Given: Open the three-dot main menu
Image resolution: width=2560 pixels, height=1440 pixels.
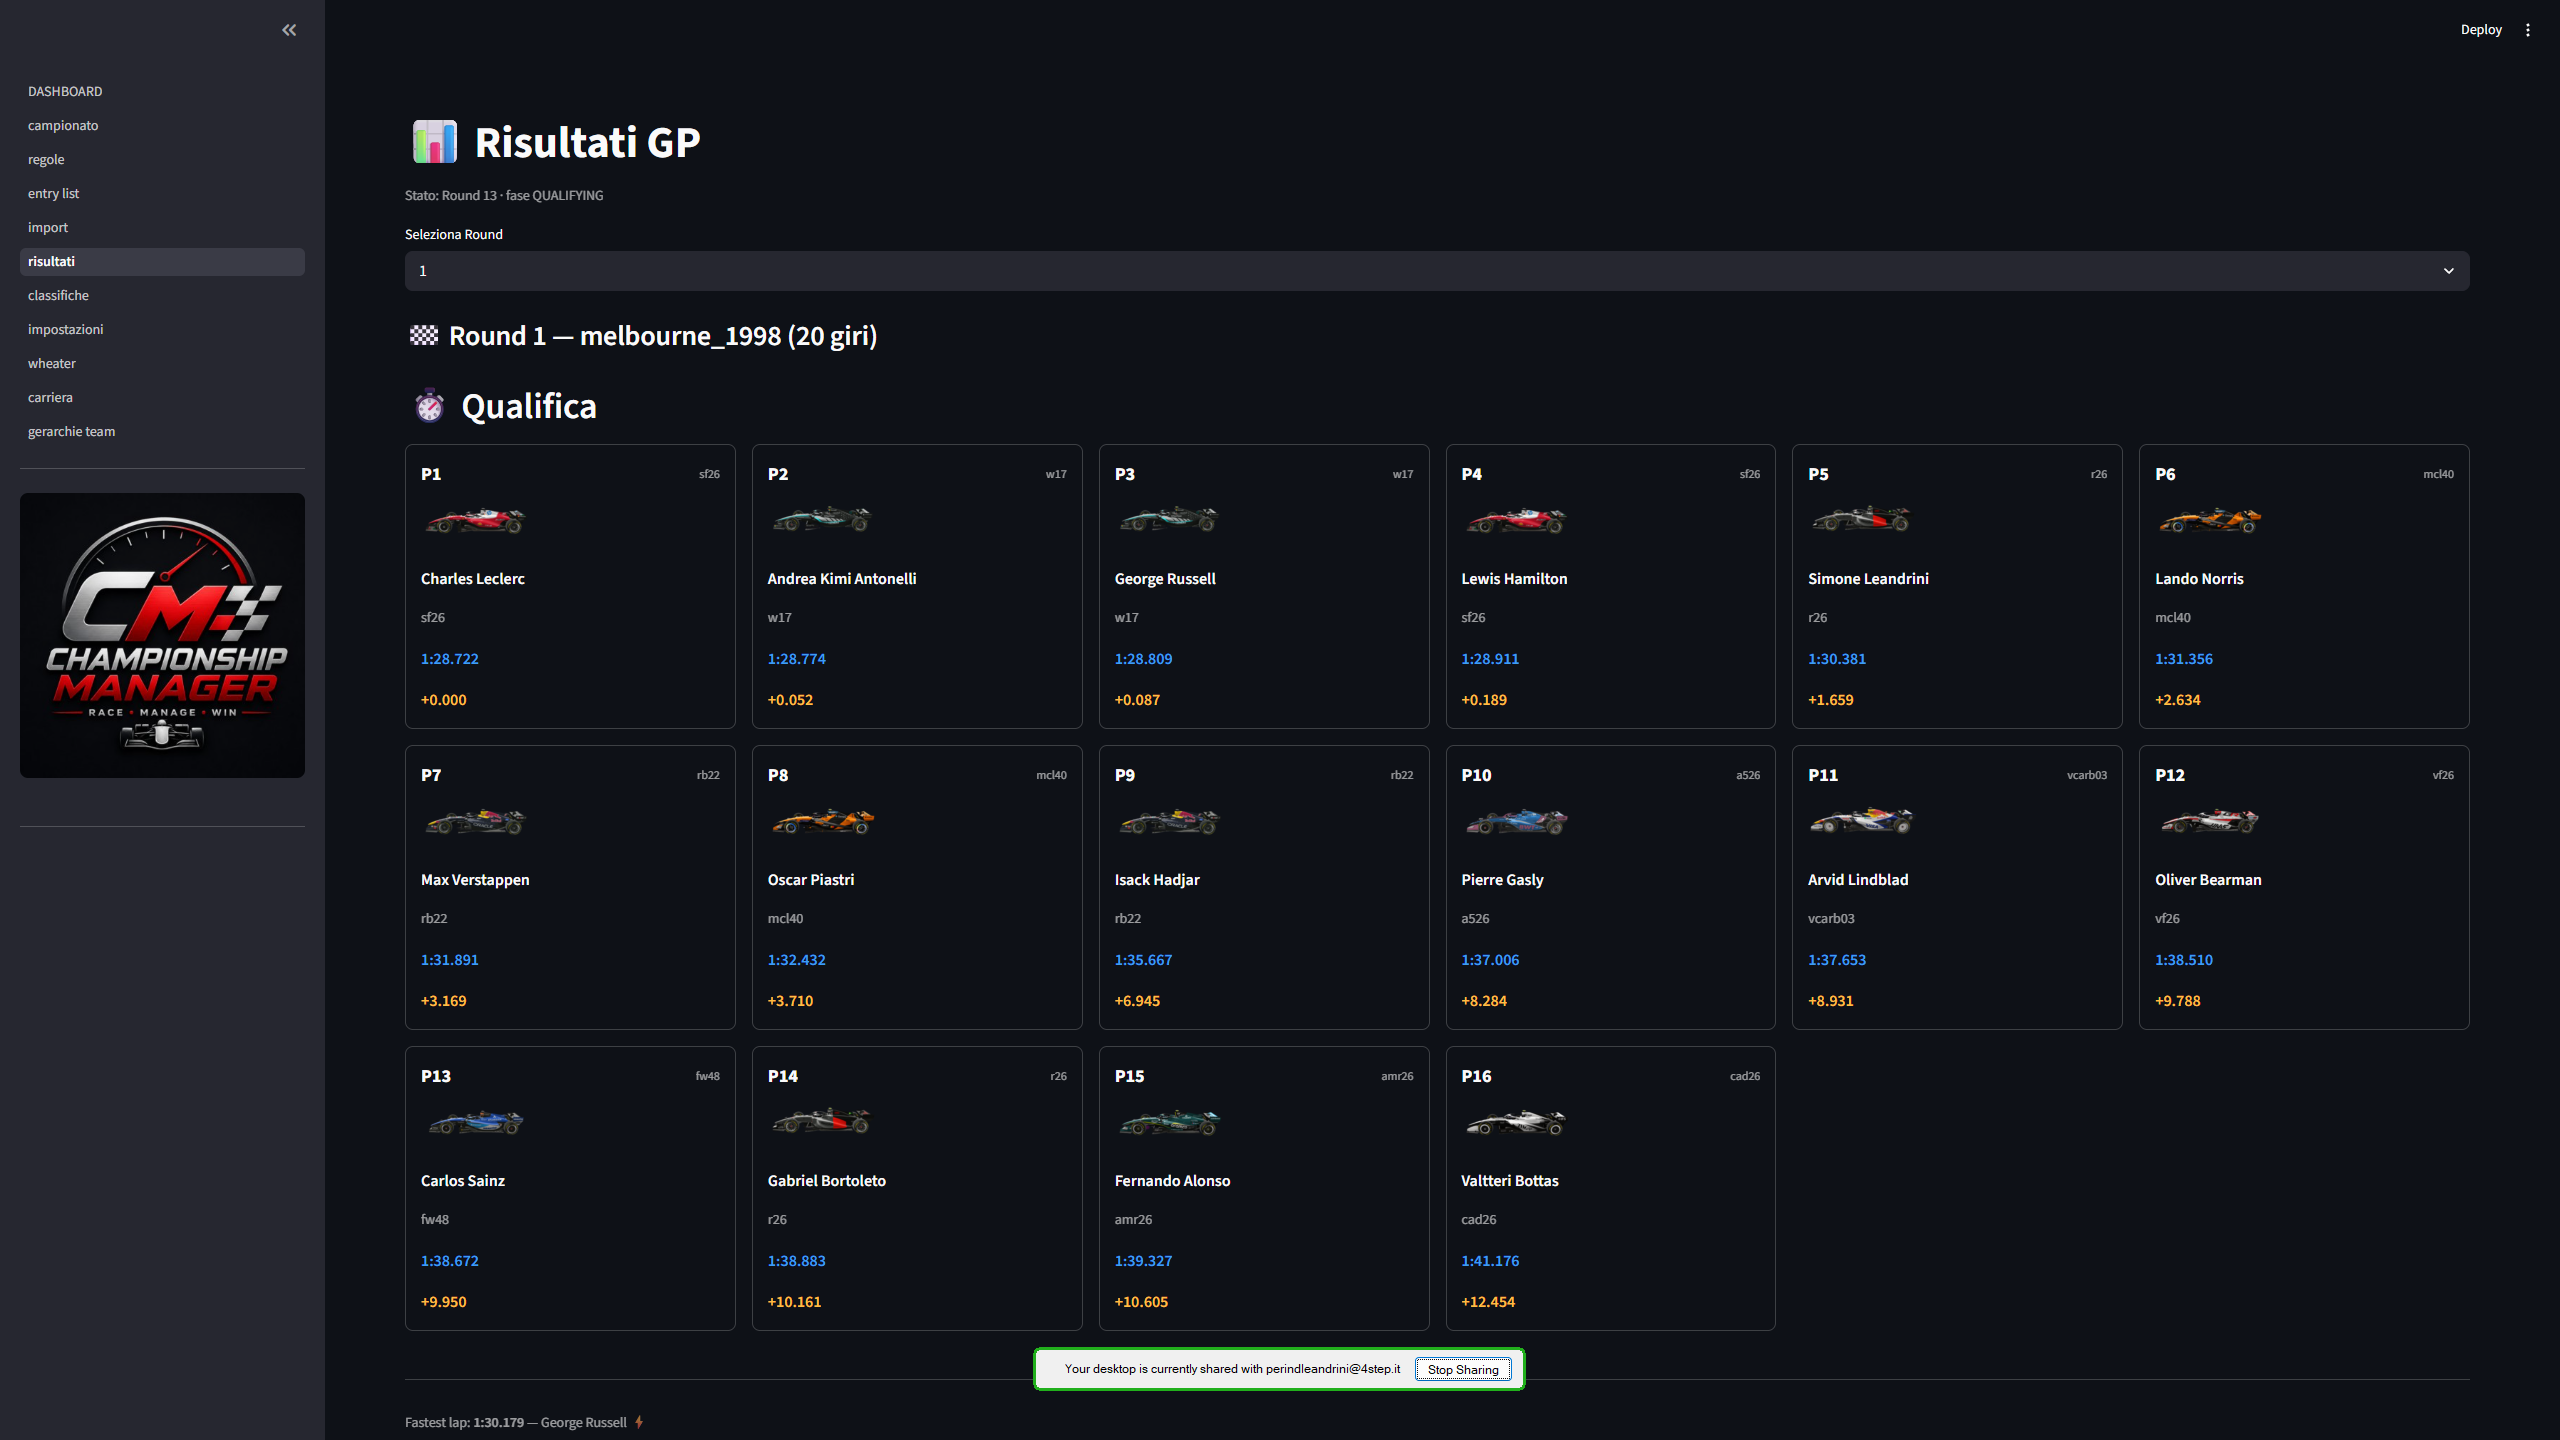Looking at the screenshot, I should pyautogui.click(x=2528, y=30).
